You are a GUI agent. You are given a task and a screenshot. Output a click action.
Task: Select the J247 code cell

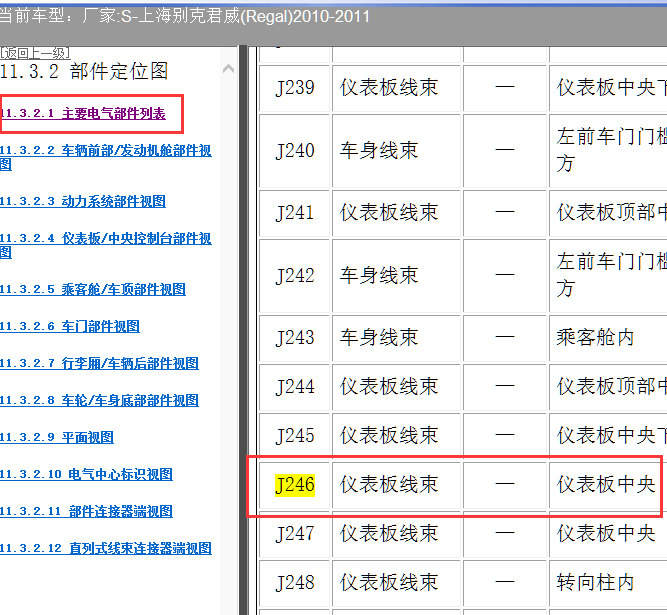point(295,534)
